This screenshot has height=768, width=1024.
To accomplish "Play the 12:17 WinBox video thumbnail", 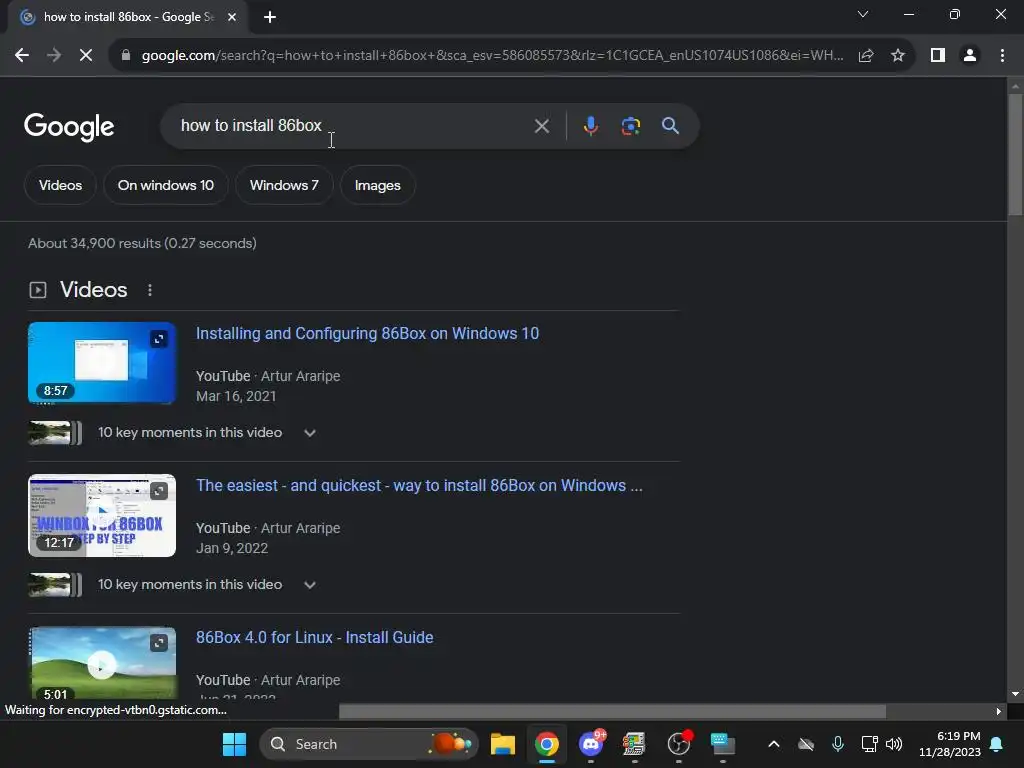I will [x=102, y=515].
